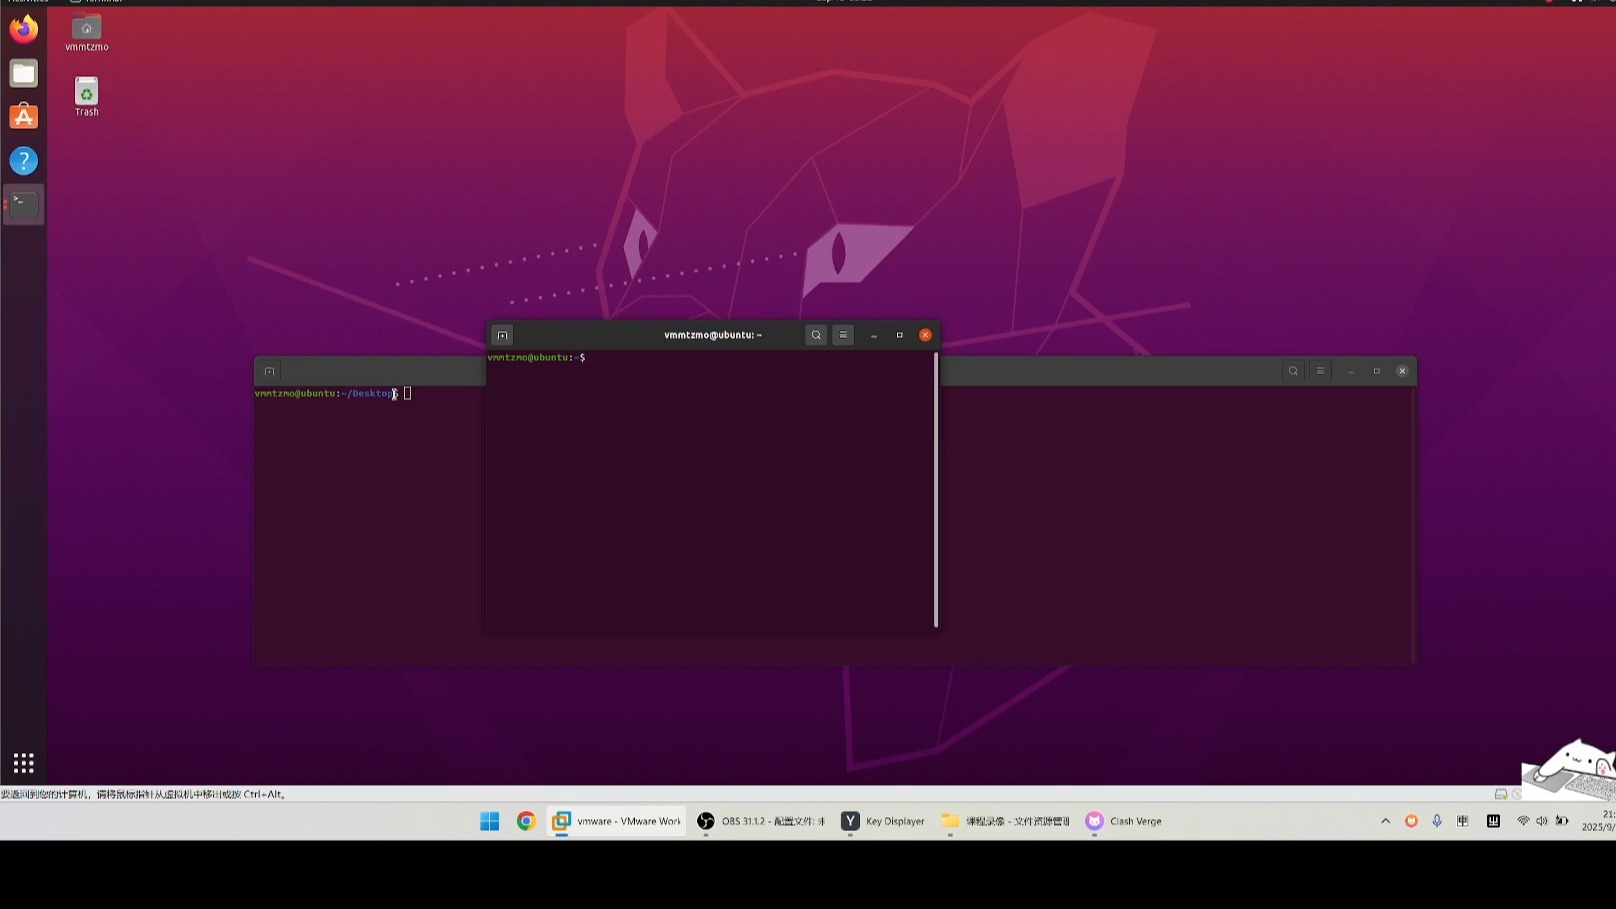
Task: Launch the Files manager in the dock
Action: click(24, 74)
